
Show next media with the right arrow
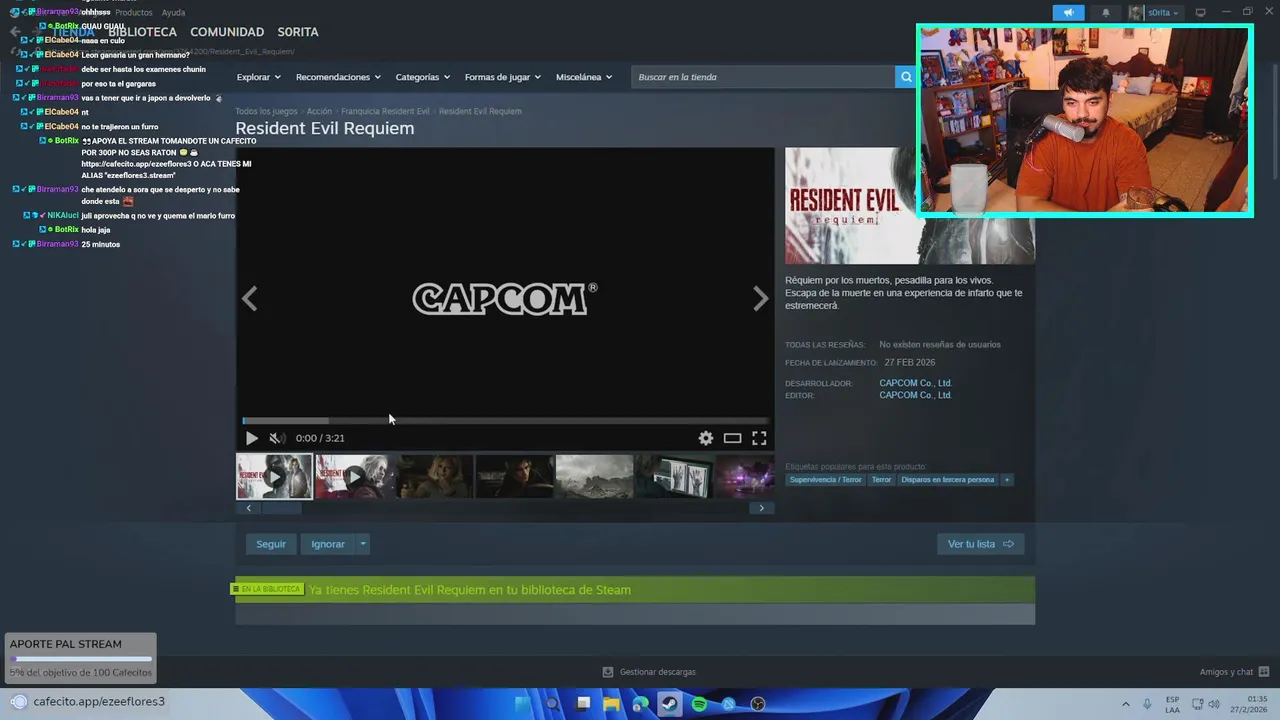click(761, 298)
